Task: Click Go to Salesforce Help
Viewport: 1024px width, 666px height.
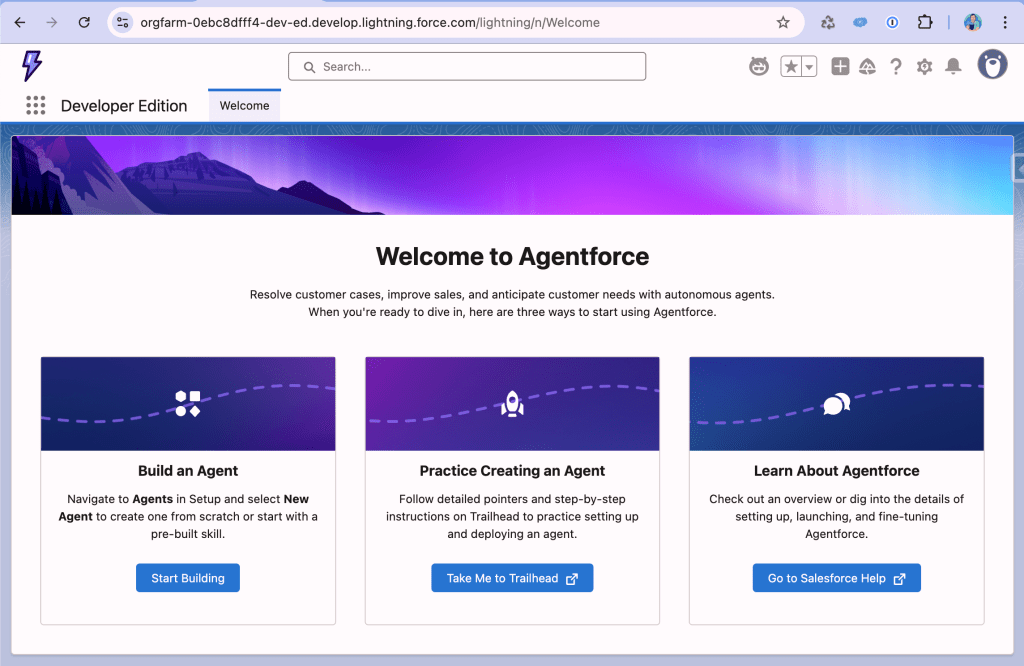Action: (x=836, y=577)
